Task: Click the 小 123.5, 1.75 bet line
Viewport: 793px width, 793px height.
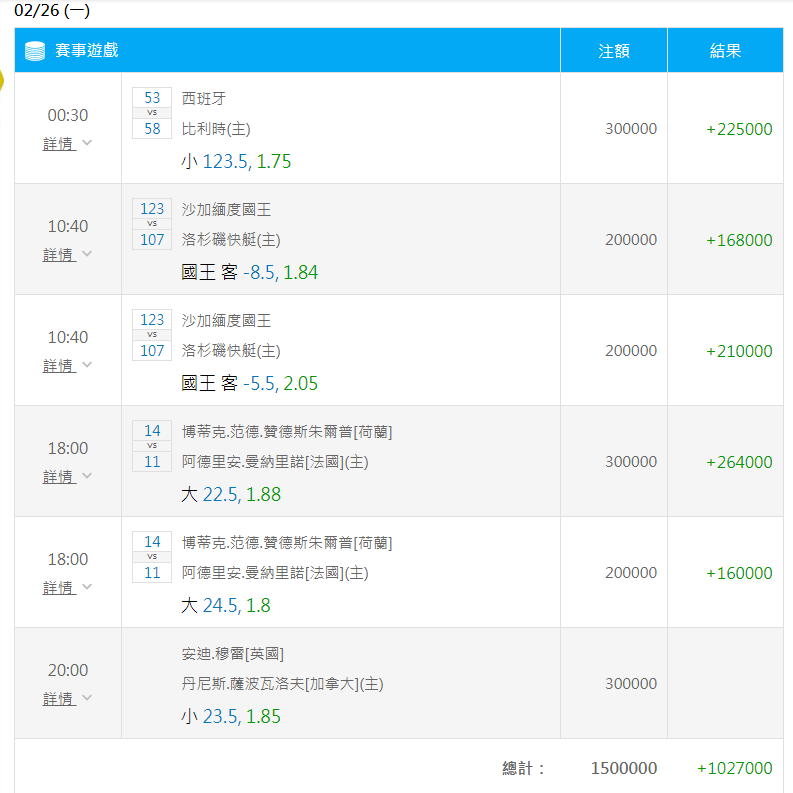Action: coord(236,161)
